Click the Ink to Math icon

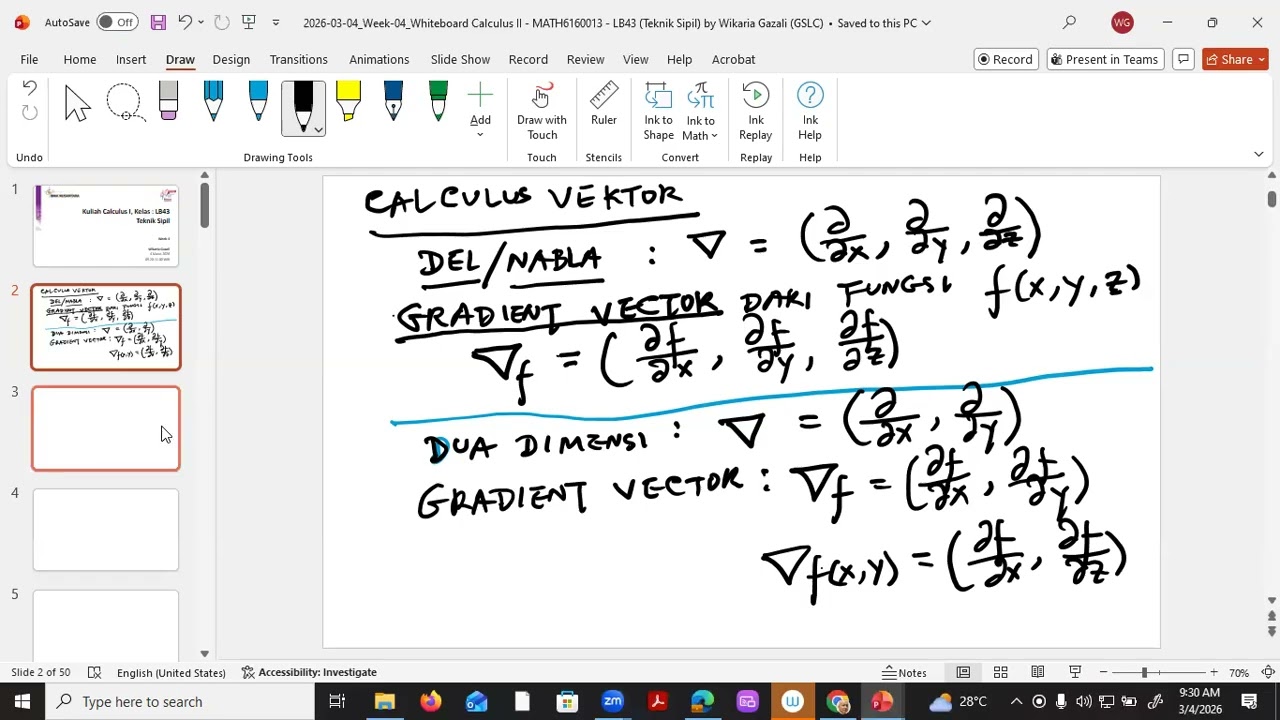(x=700, y=96)
